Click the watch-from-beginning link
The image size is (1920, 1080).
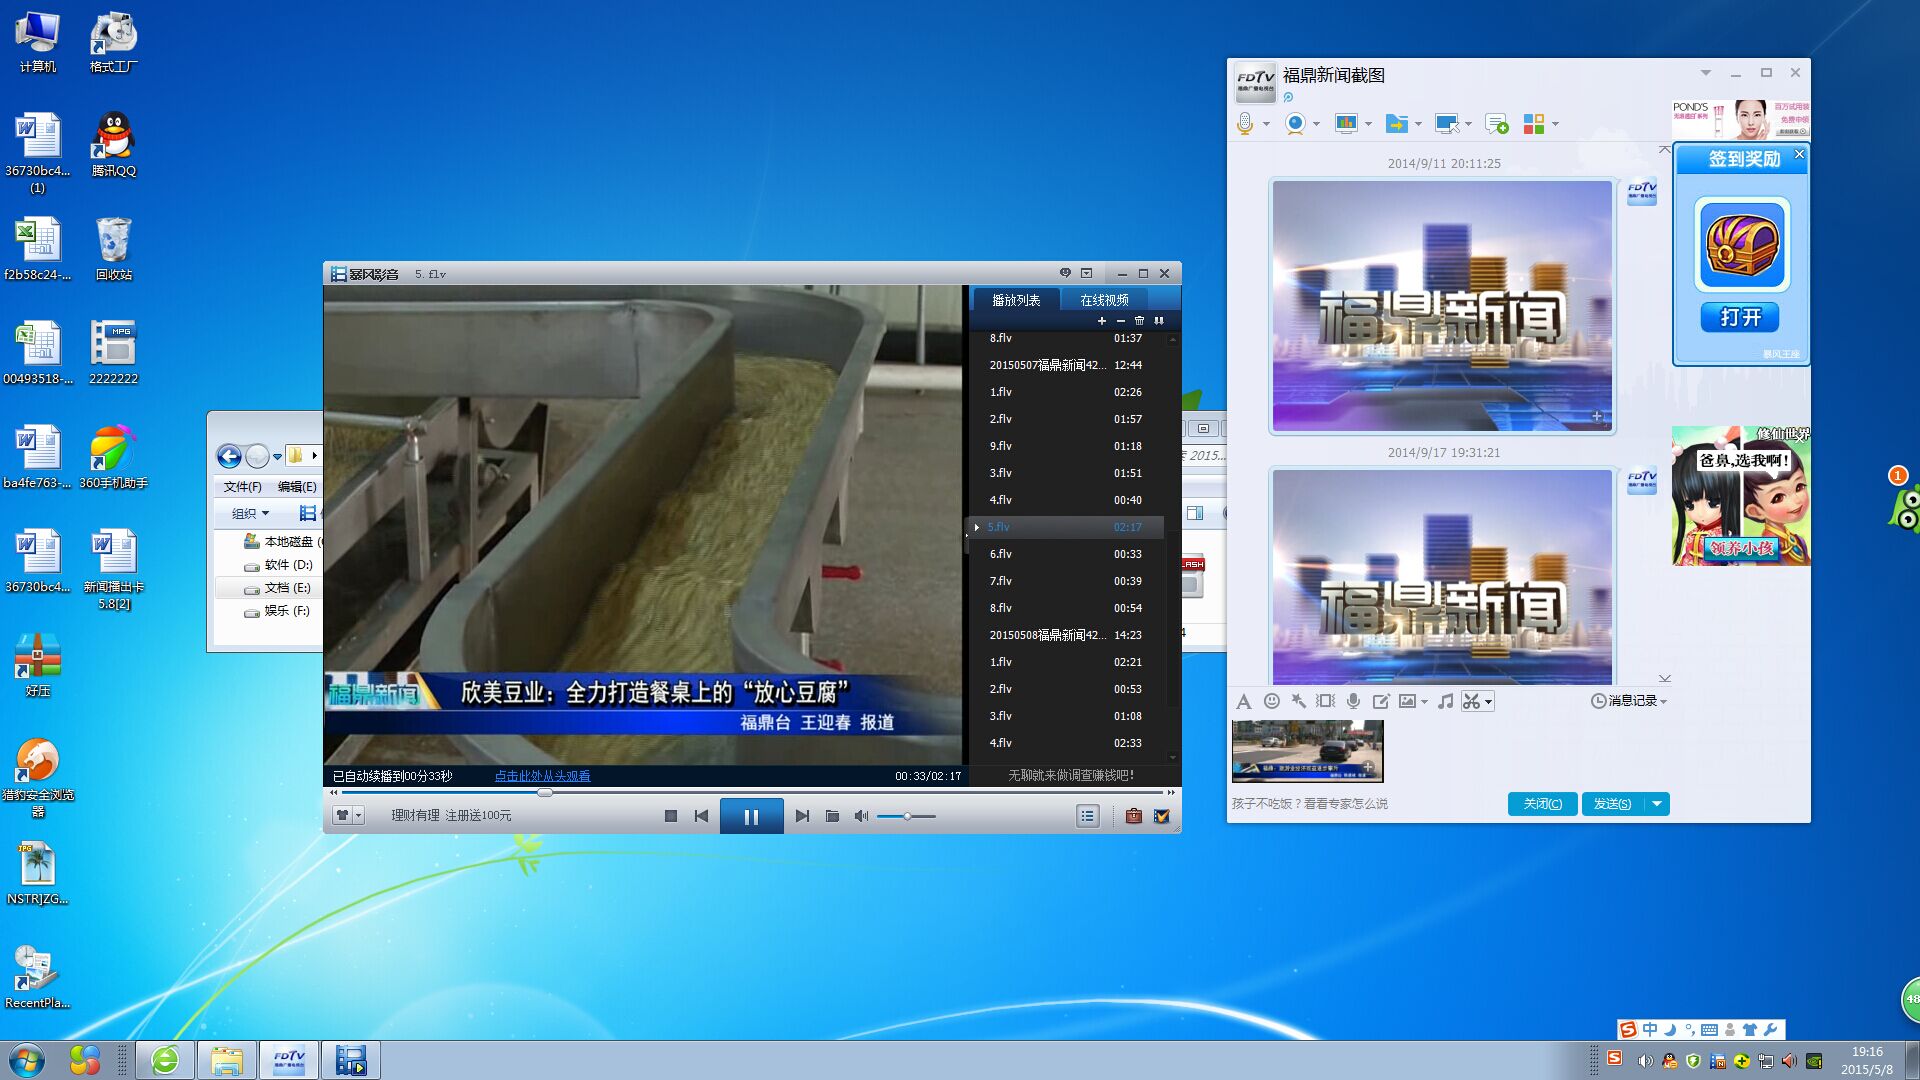[x=542, y=776]
